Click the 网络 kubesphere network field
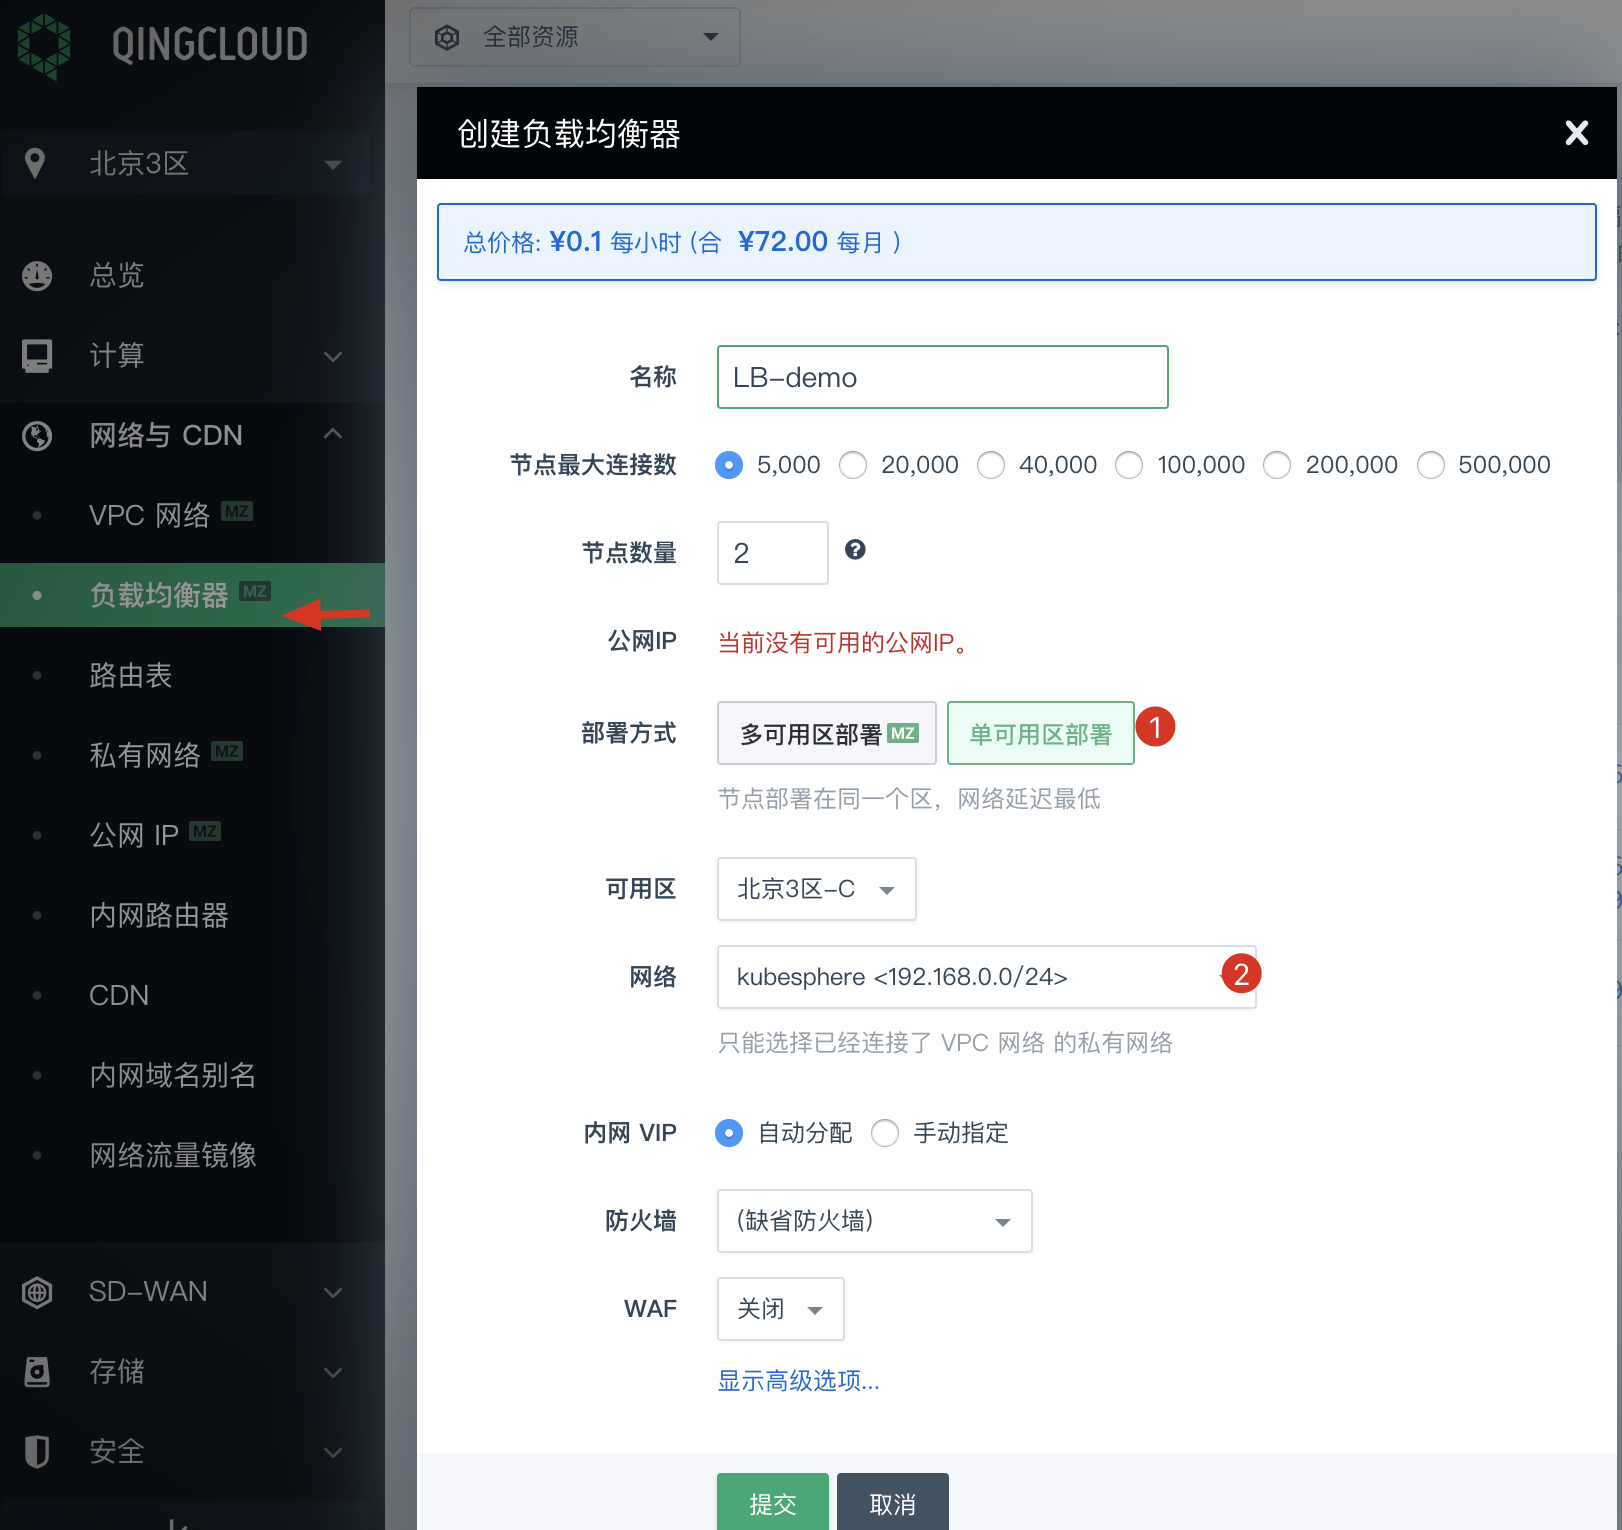 (987, 977)
